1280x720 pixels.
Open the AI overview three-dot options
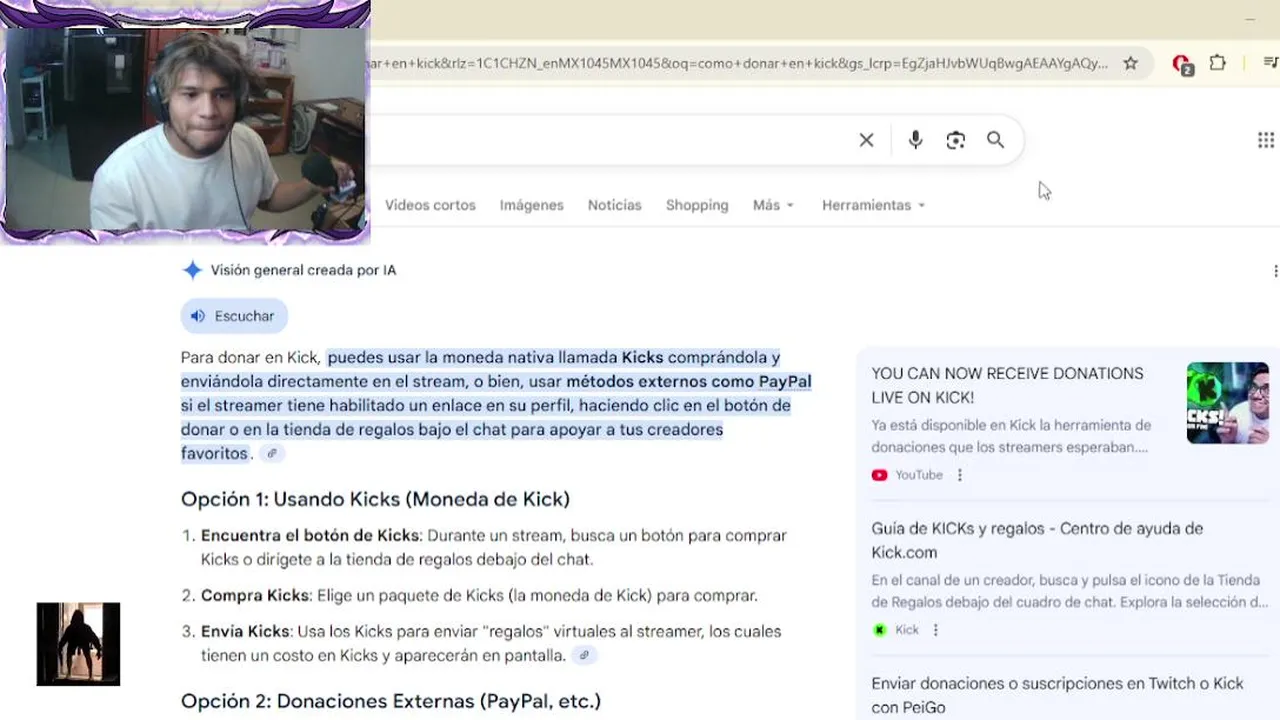(1275, 271)
